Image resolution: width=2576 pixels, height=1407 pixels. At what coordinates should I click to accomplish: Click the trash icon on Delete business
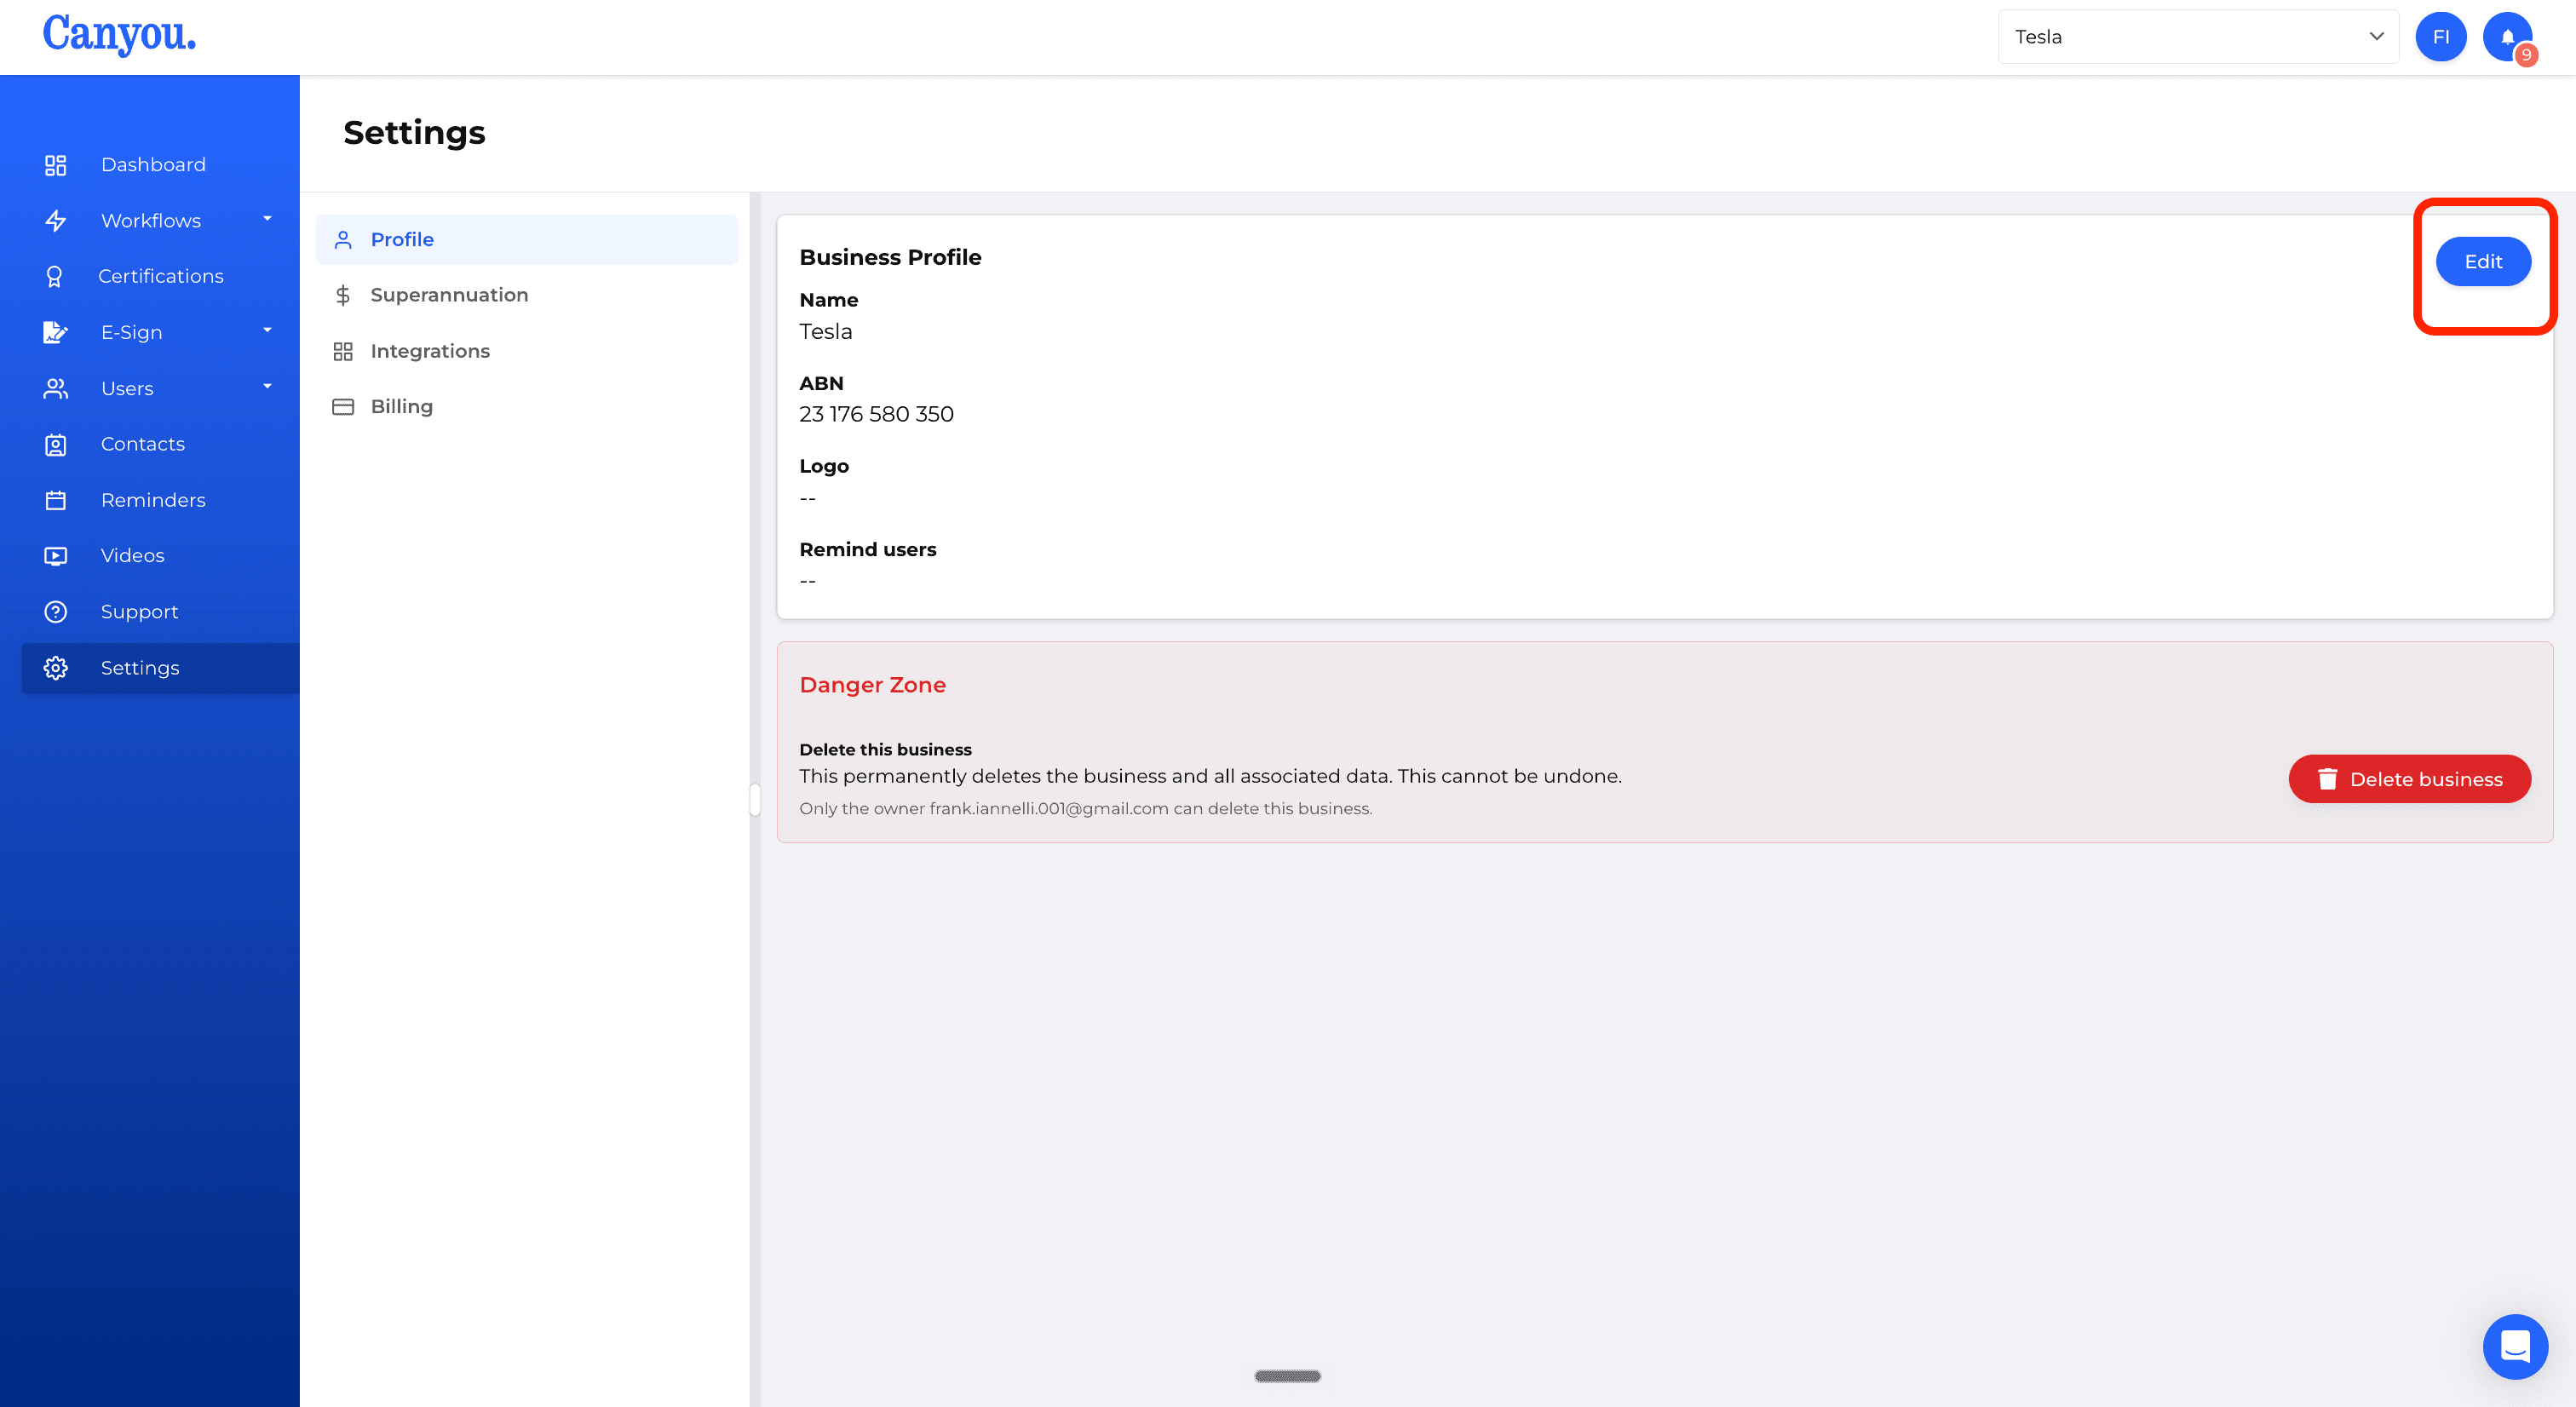pos(2327,779)
